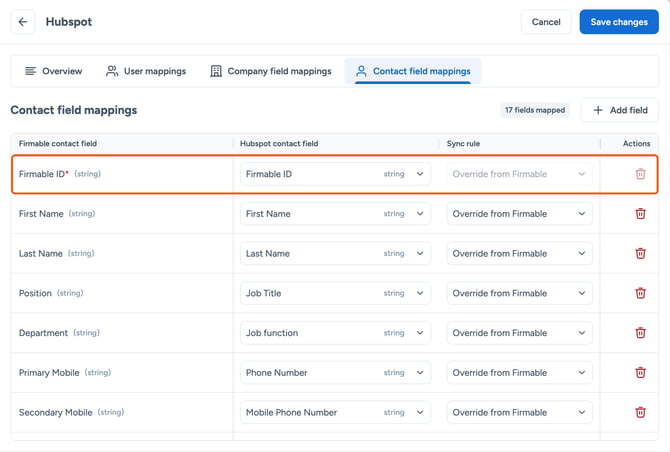Add a new field mapping
670x452 pixels.
[x=620, y=110]
